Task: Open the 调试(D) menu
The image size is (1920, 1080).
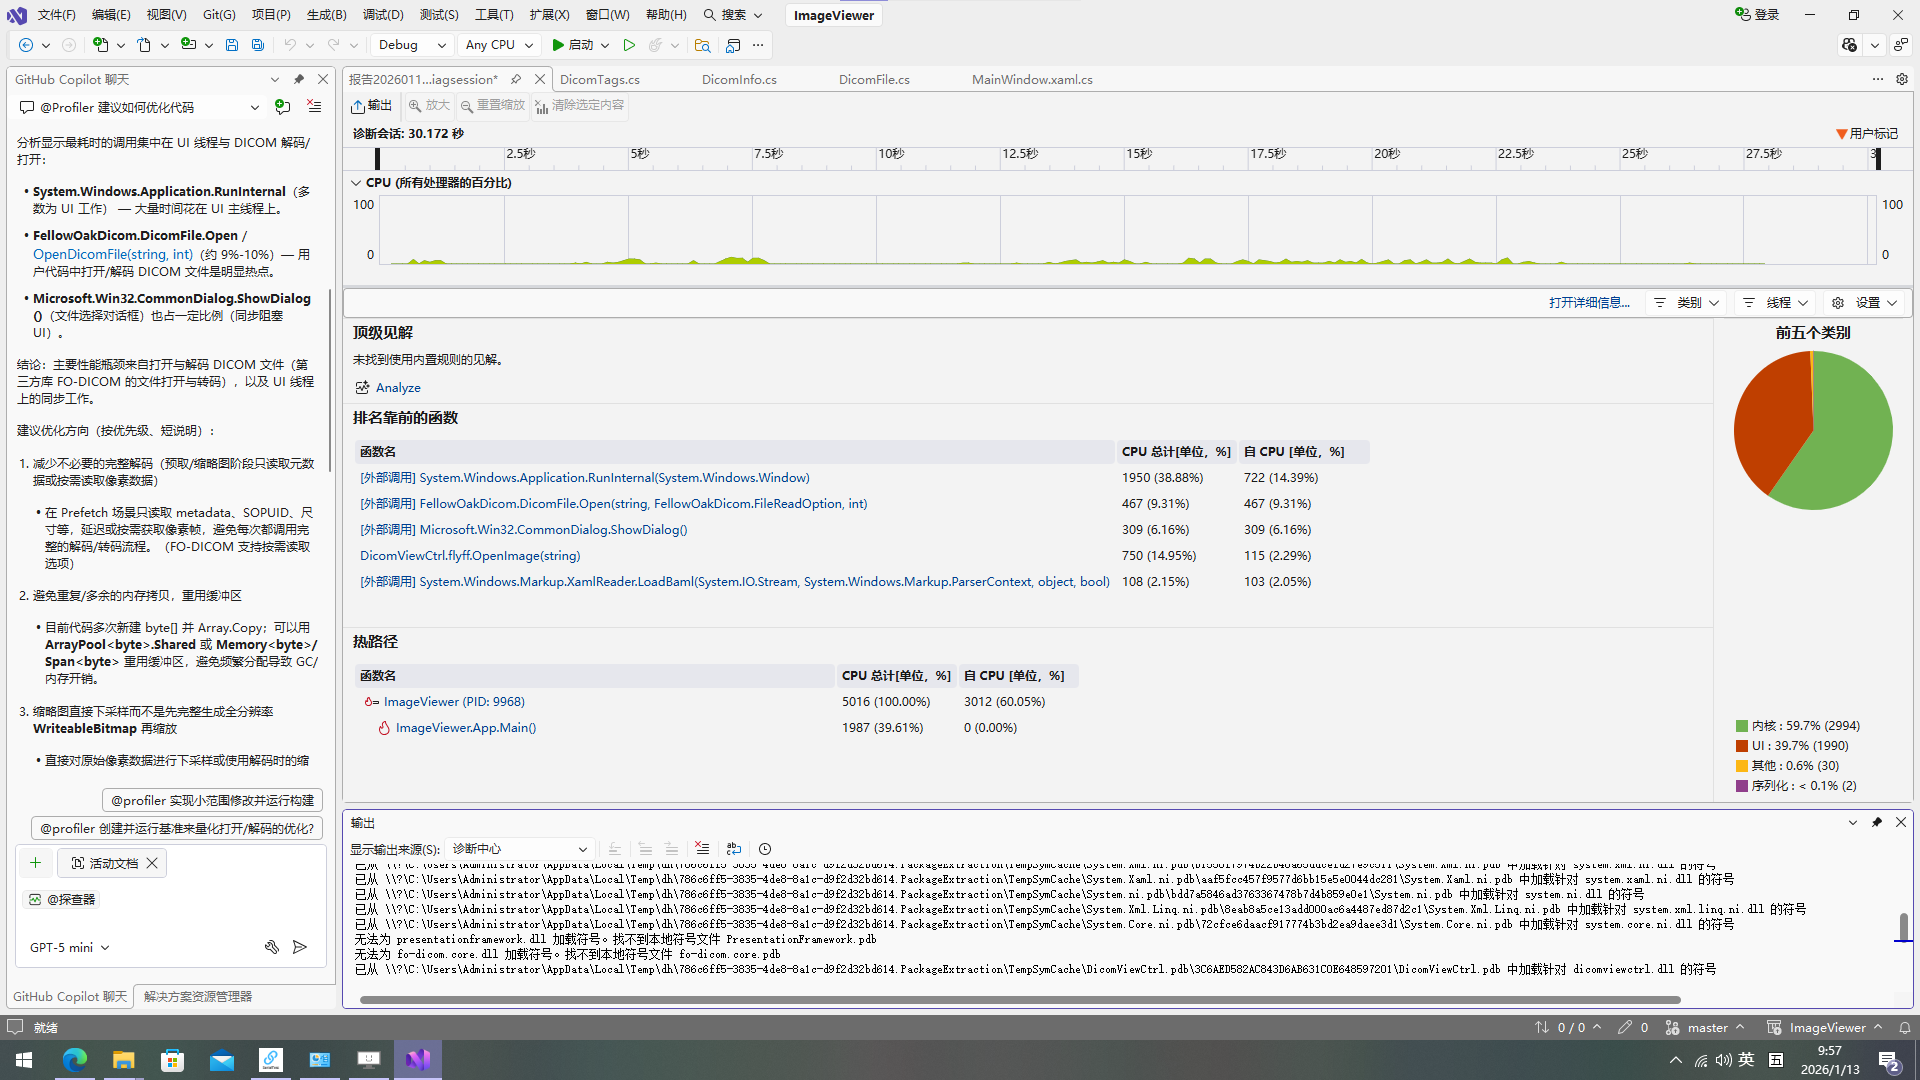Action: pos(383,15)
